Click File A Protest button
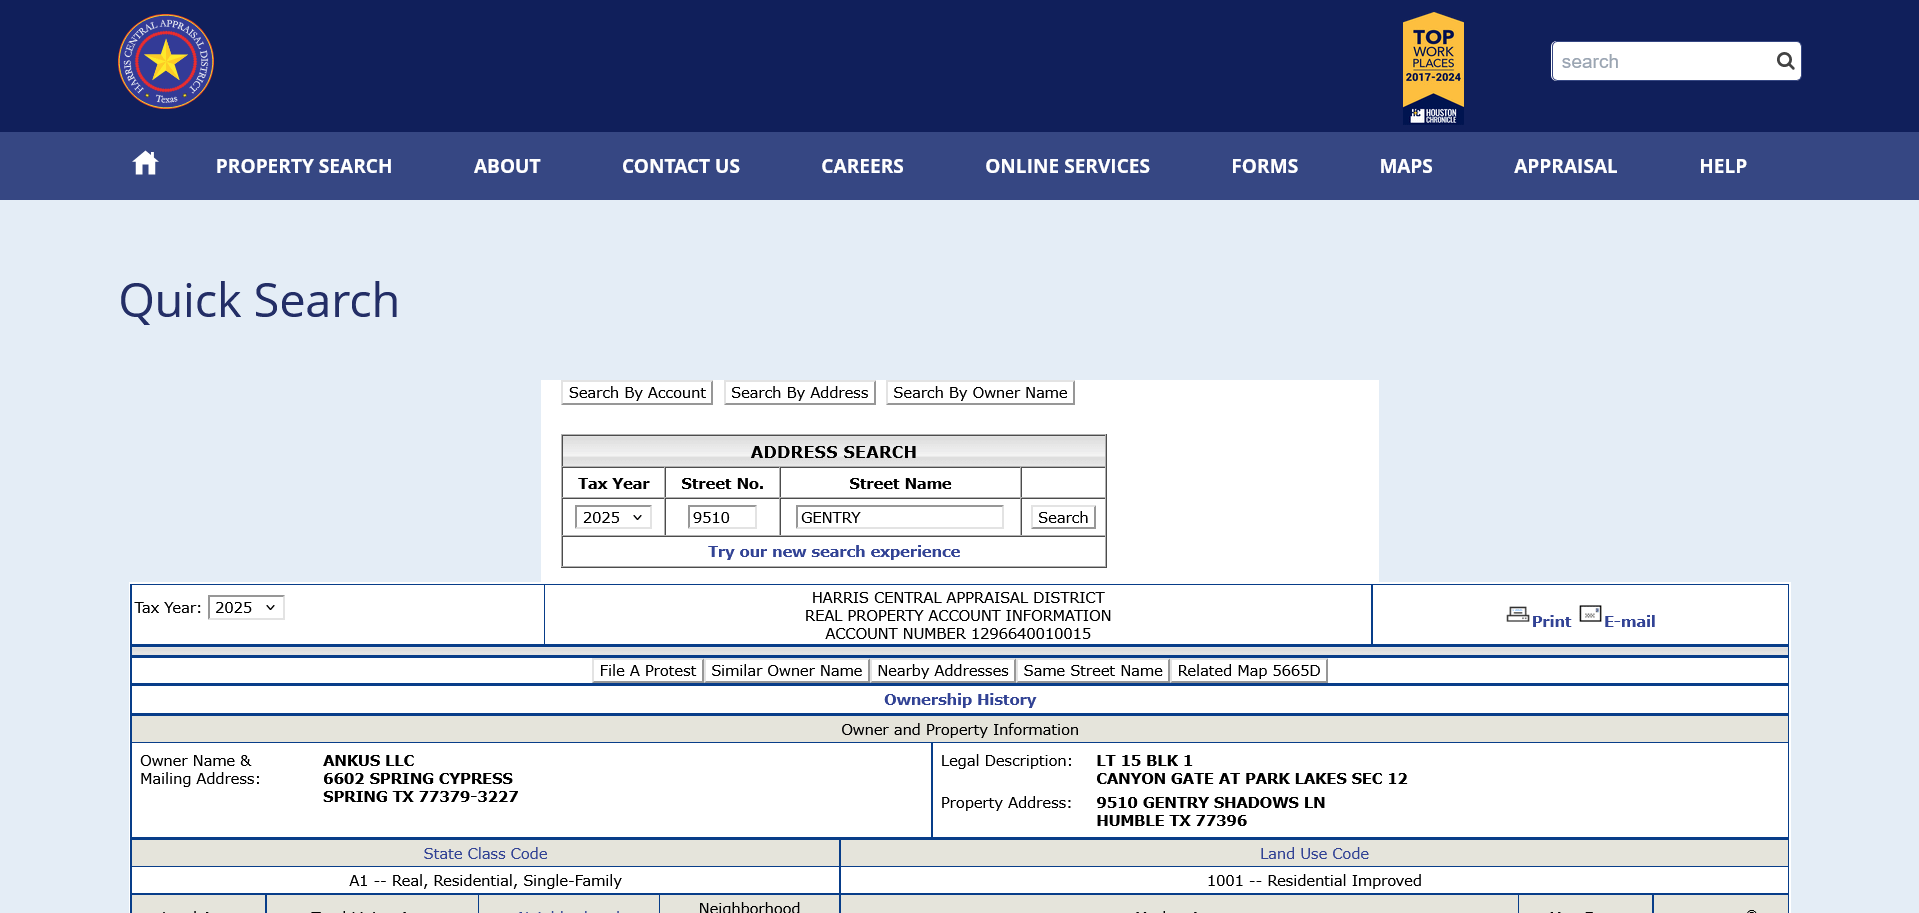Image resolution: width=1919 pixels, height=913 pixels. coord(648,671)
